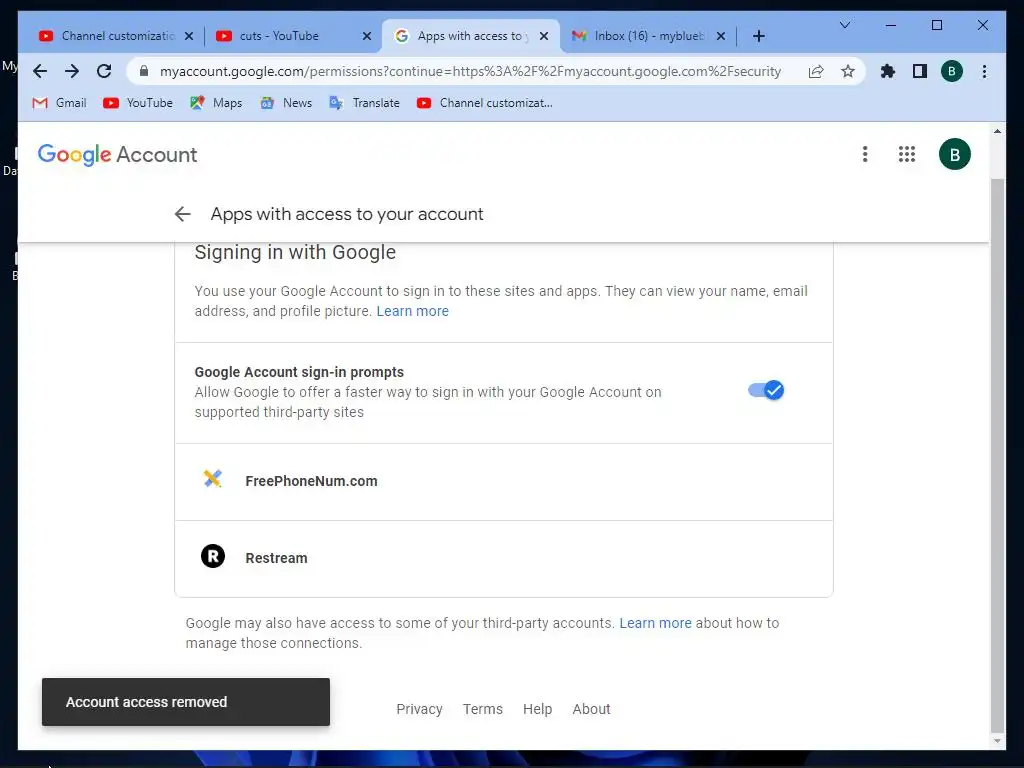Share this page via share icon
The height and width of the screenshot is (768, 1024).
pyautogui.click(x=816, y=71)
